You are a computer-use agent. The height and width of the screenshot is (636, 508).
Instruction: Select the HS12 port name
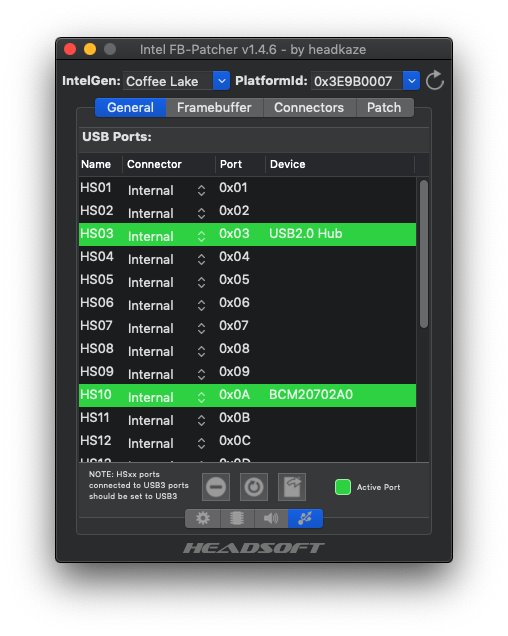(96, 441)
